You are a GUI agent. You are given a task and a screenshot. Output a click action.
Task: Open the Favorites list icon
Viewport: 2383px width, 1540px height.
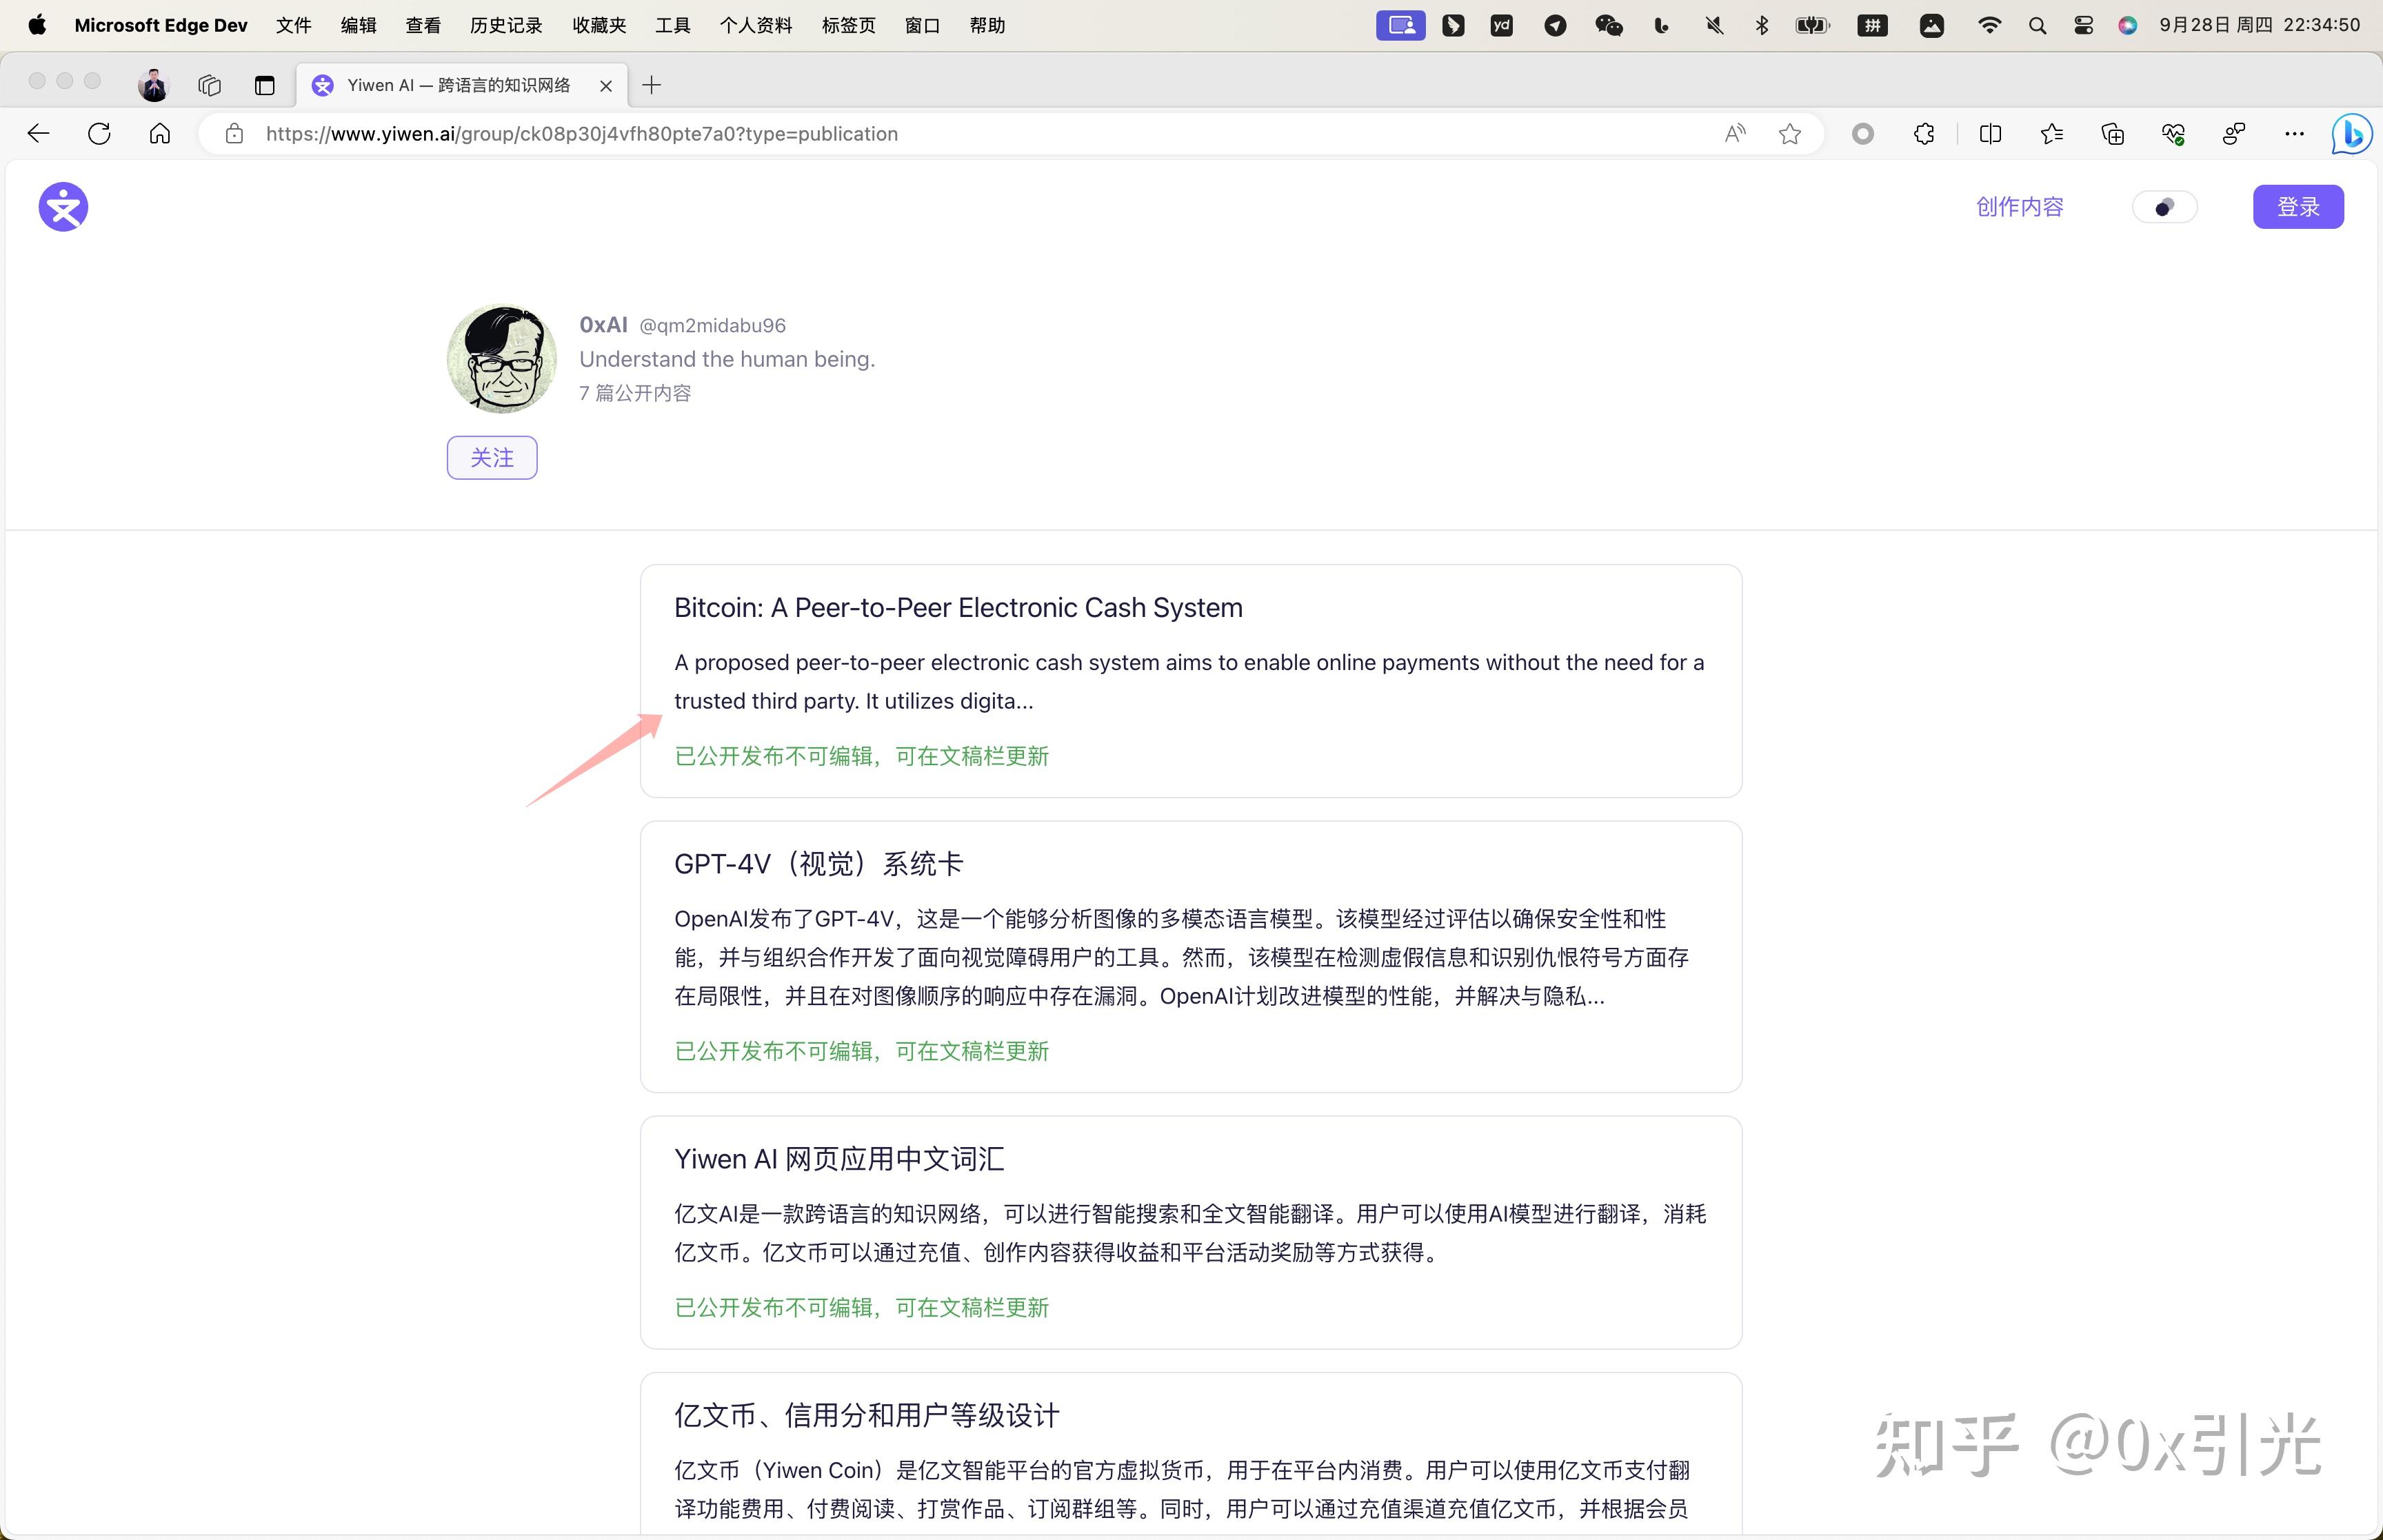coord(2051,134)
